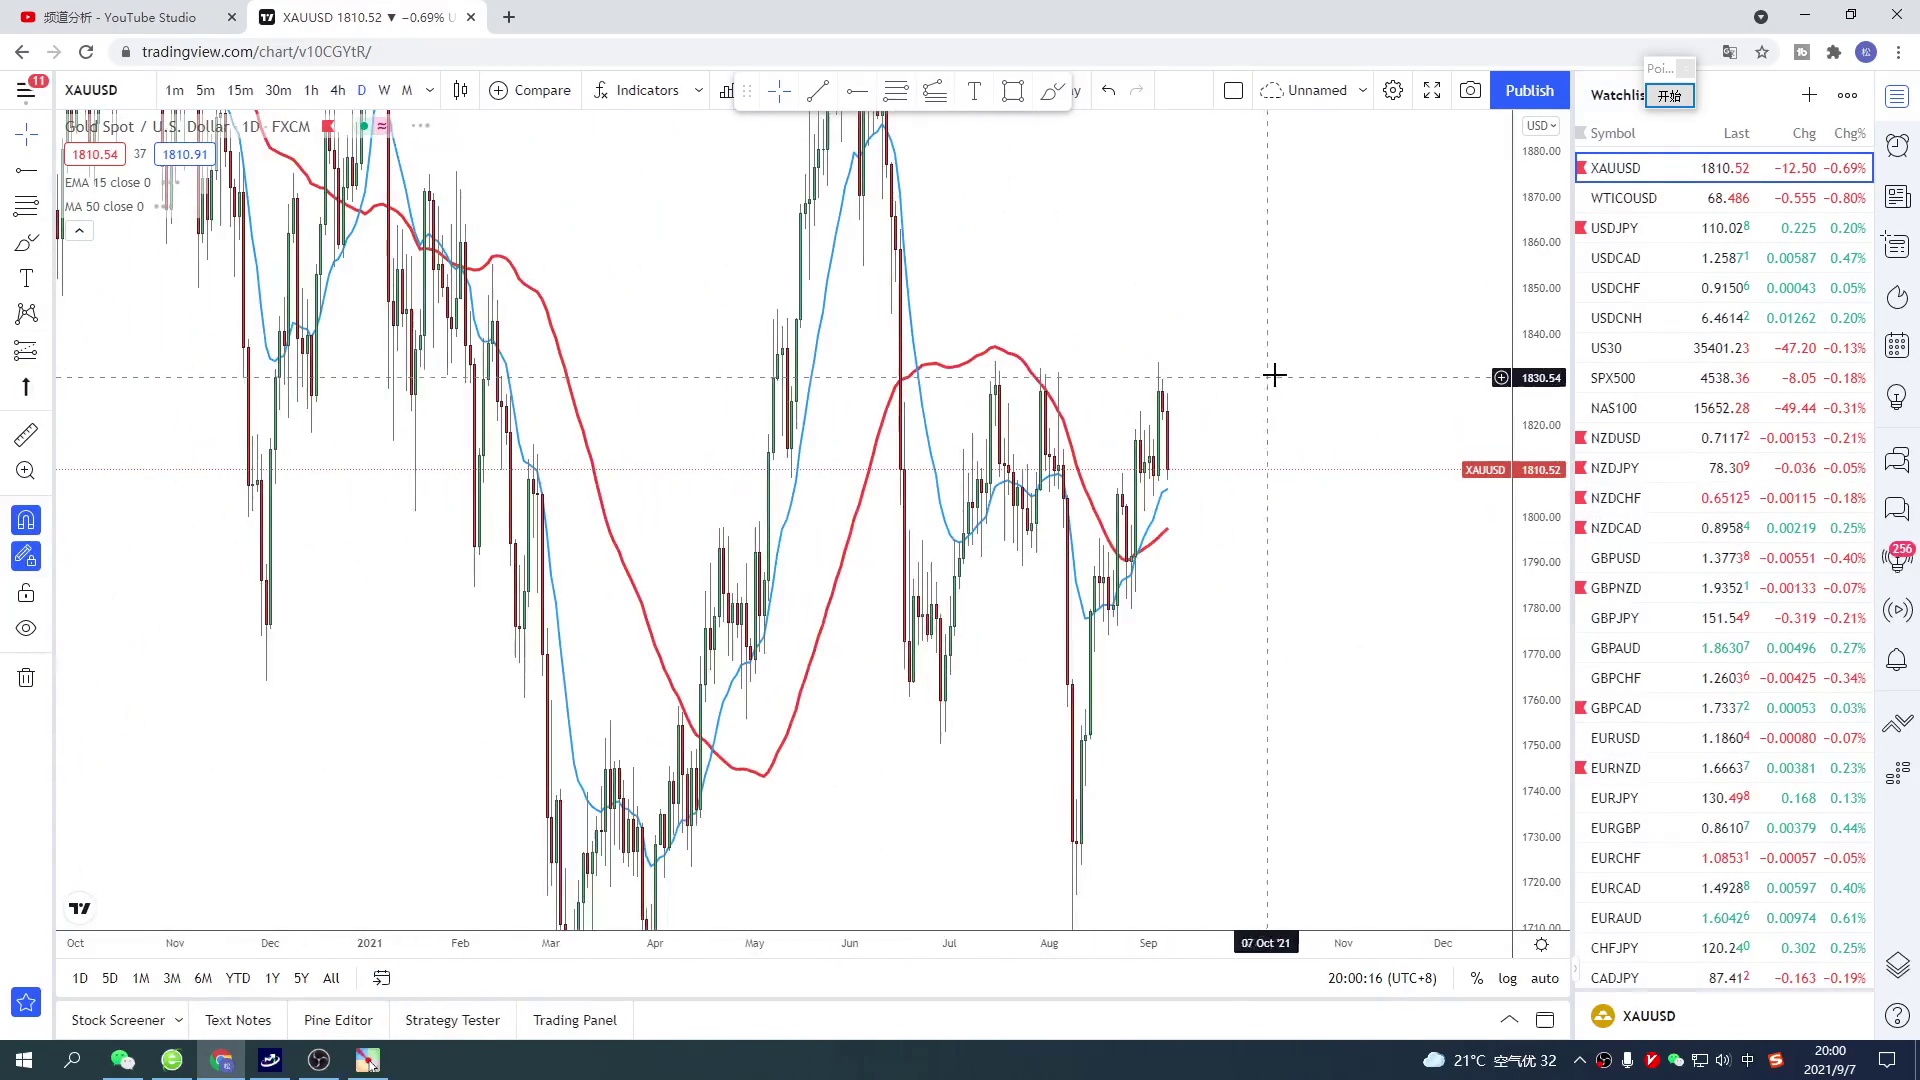Toggle hide all drawings eye icon
The height and width of the screenshot is (1080, 1920).
click(x=26, y=629)
